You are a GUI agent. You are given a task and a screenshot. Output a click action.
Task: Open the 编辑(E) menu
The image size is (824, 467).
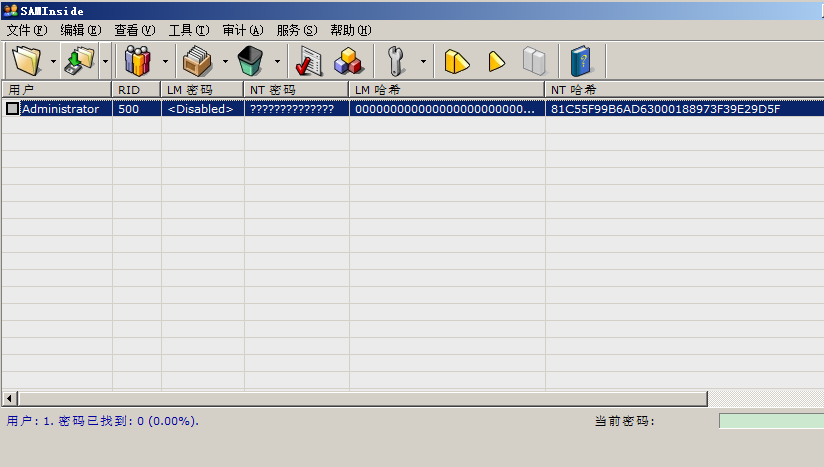(x=80, y=30)
